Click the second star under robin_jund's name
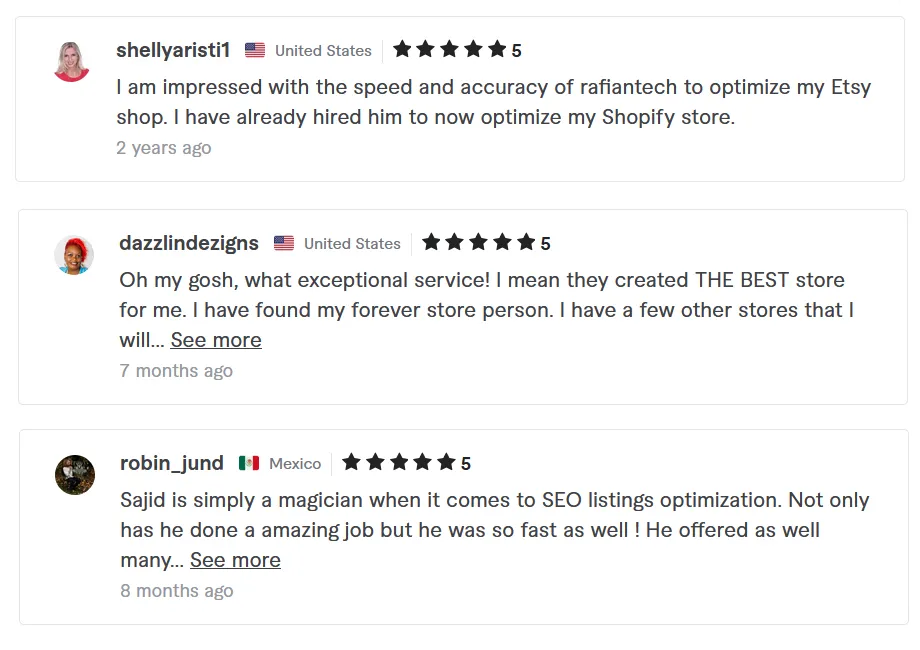Viewport: 920px width, 650px height. click(x=377, y=462)
